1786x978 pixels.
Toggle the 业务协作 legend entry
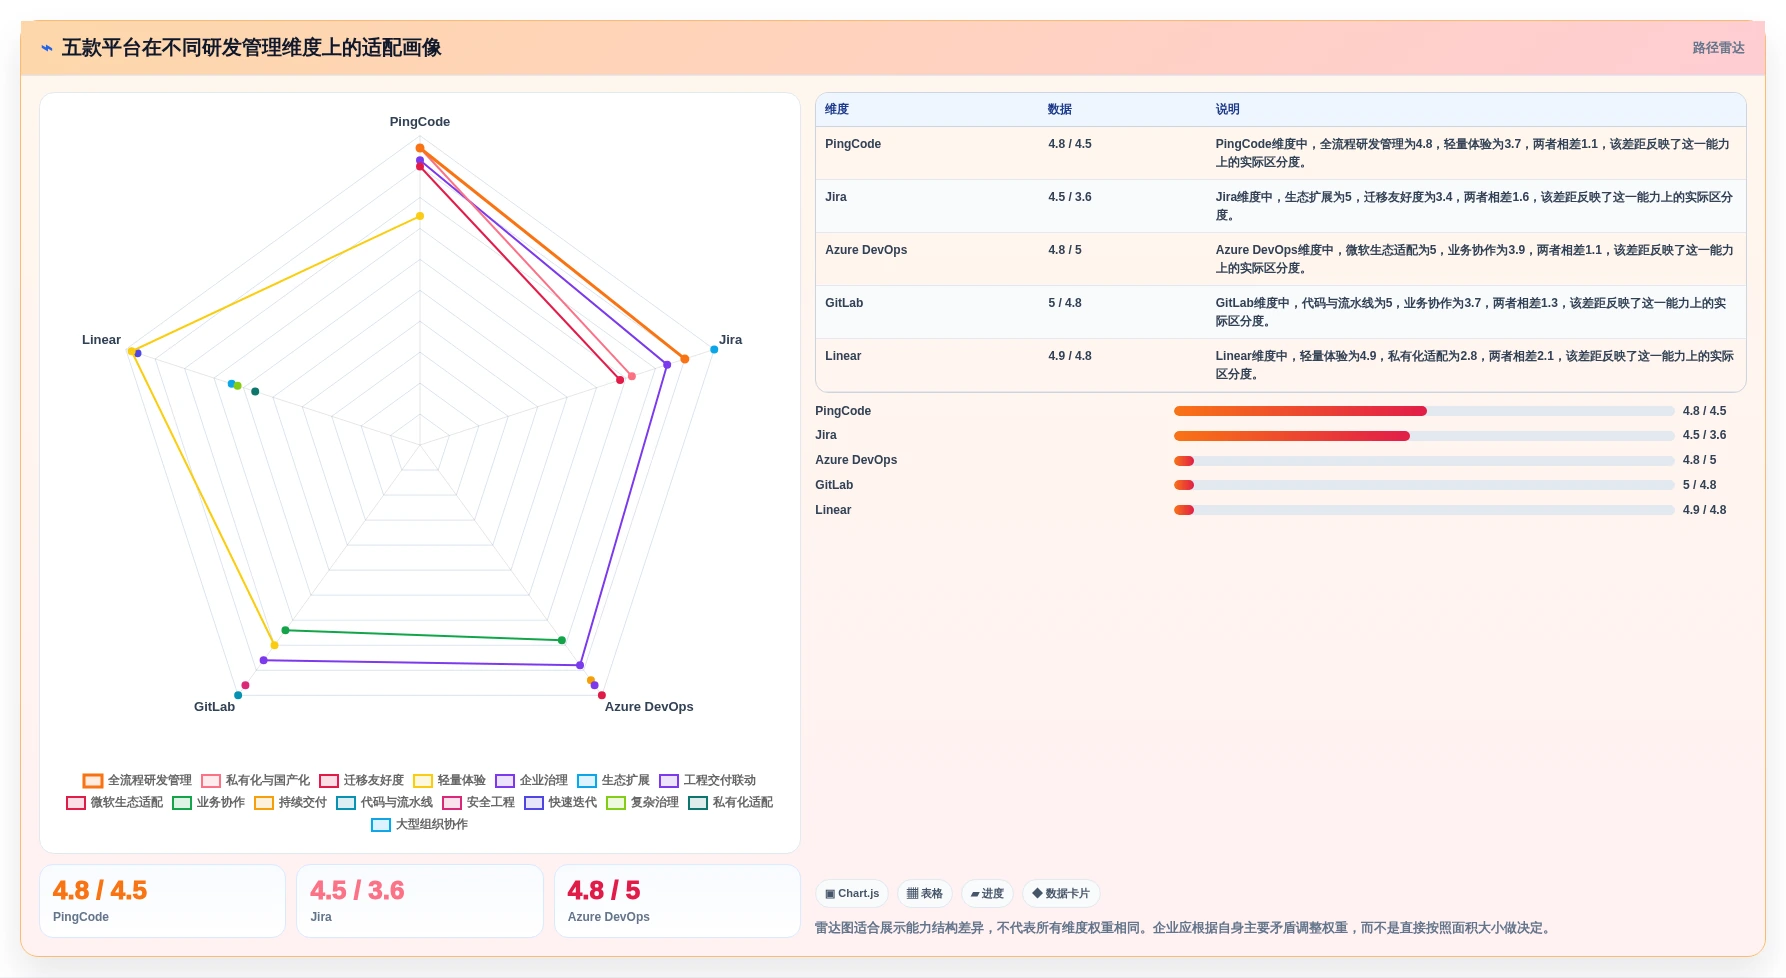(208, 802)
